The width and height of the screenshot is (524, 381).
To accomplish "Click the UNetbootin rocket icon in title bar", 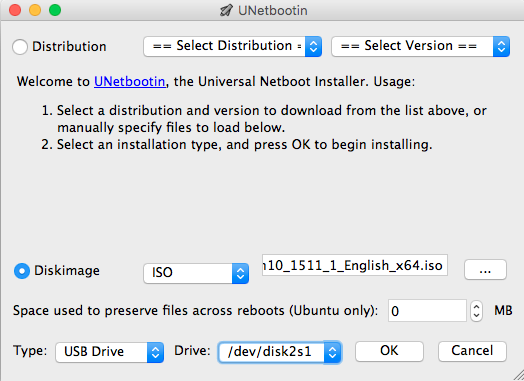I will (x=226, y=10).
